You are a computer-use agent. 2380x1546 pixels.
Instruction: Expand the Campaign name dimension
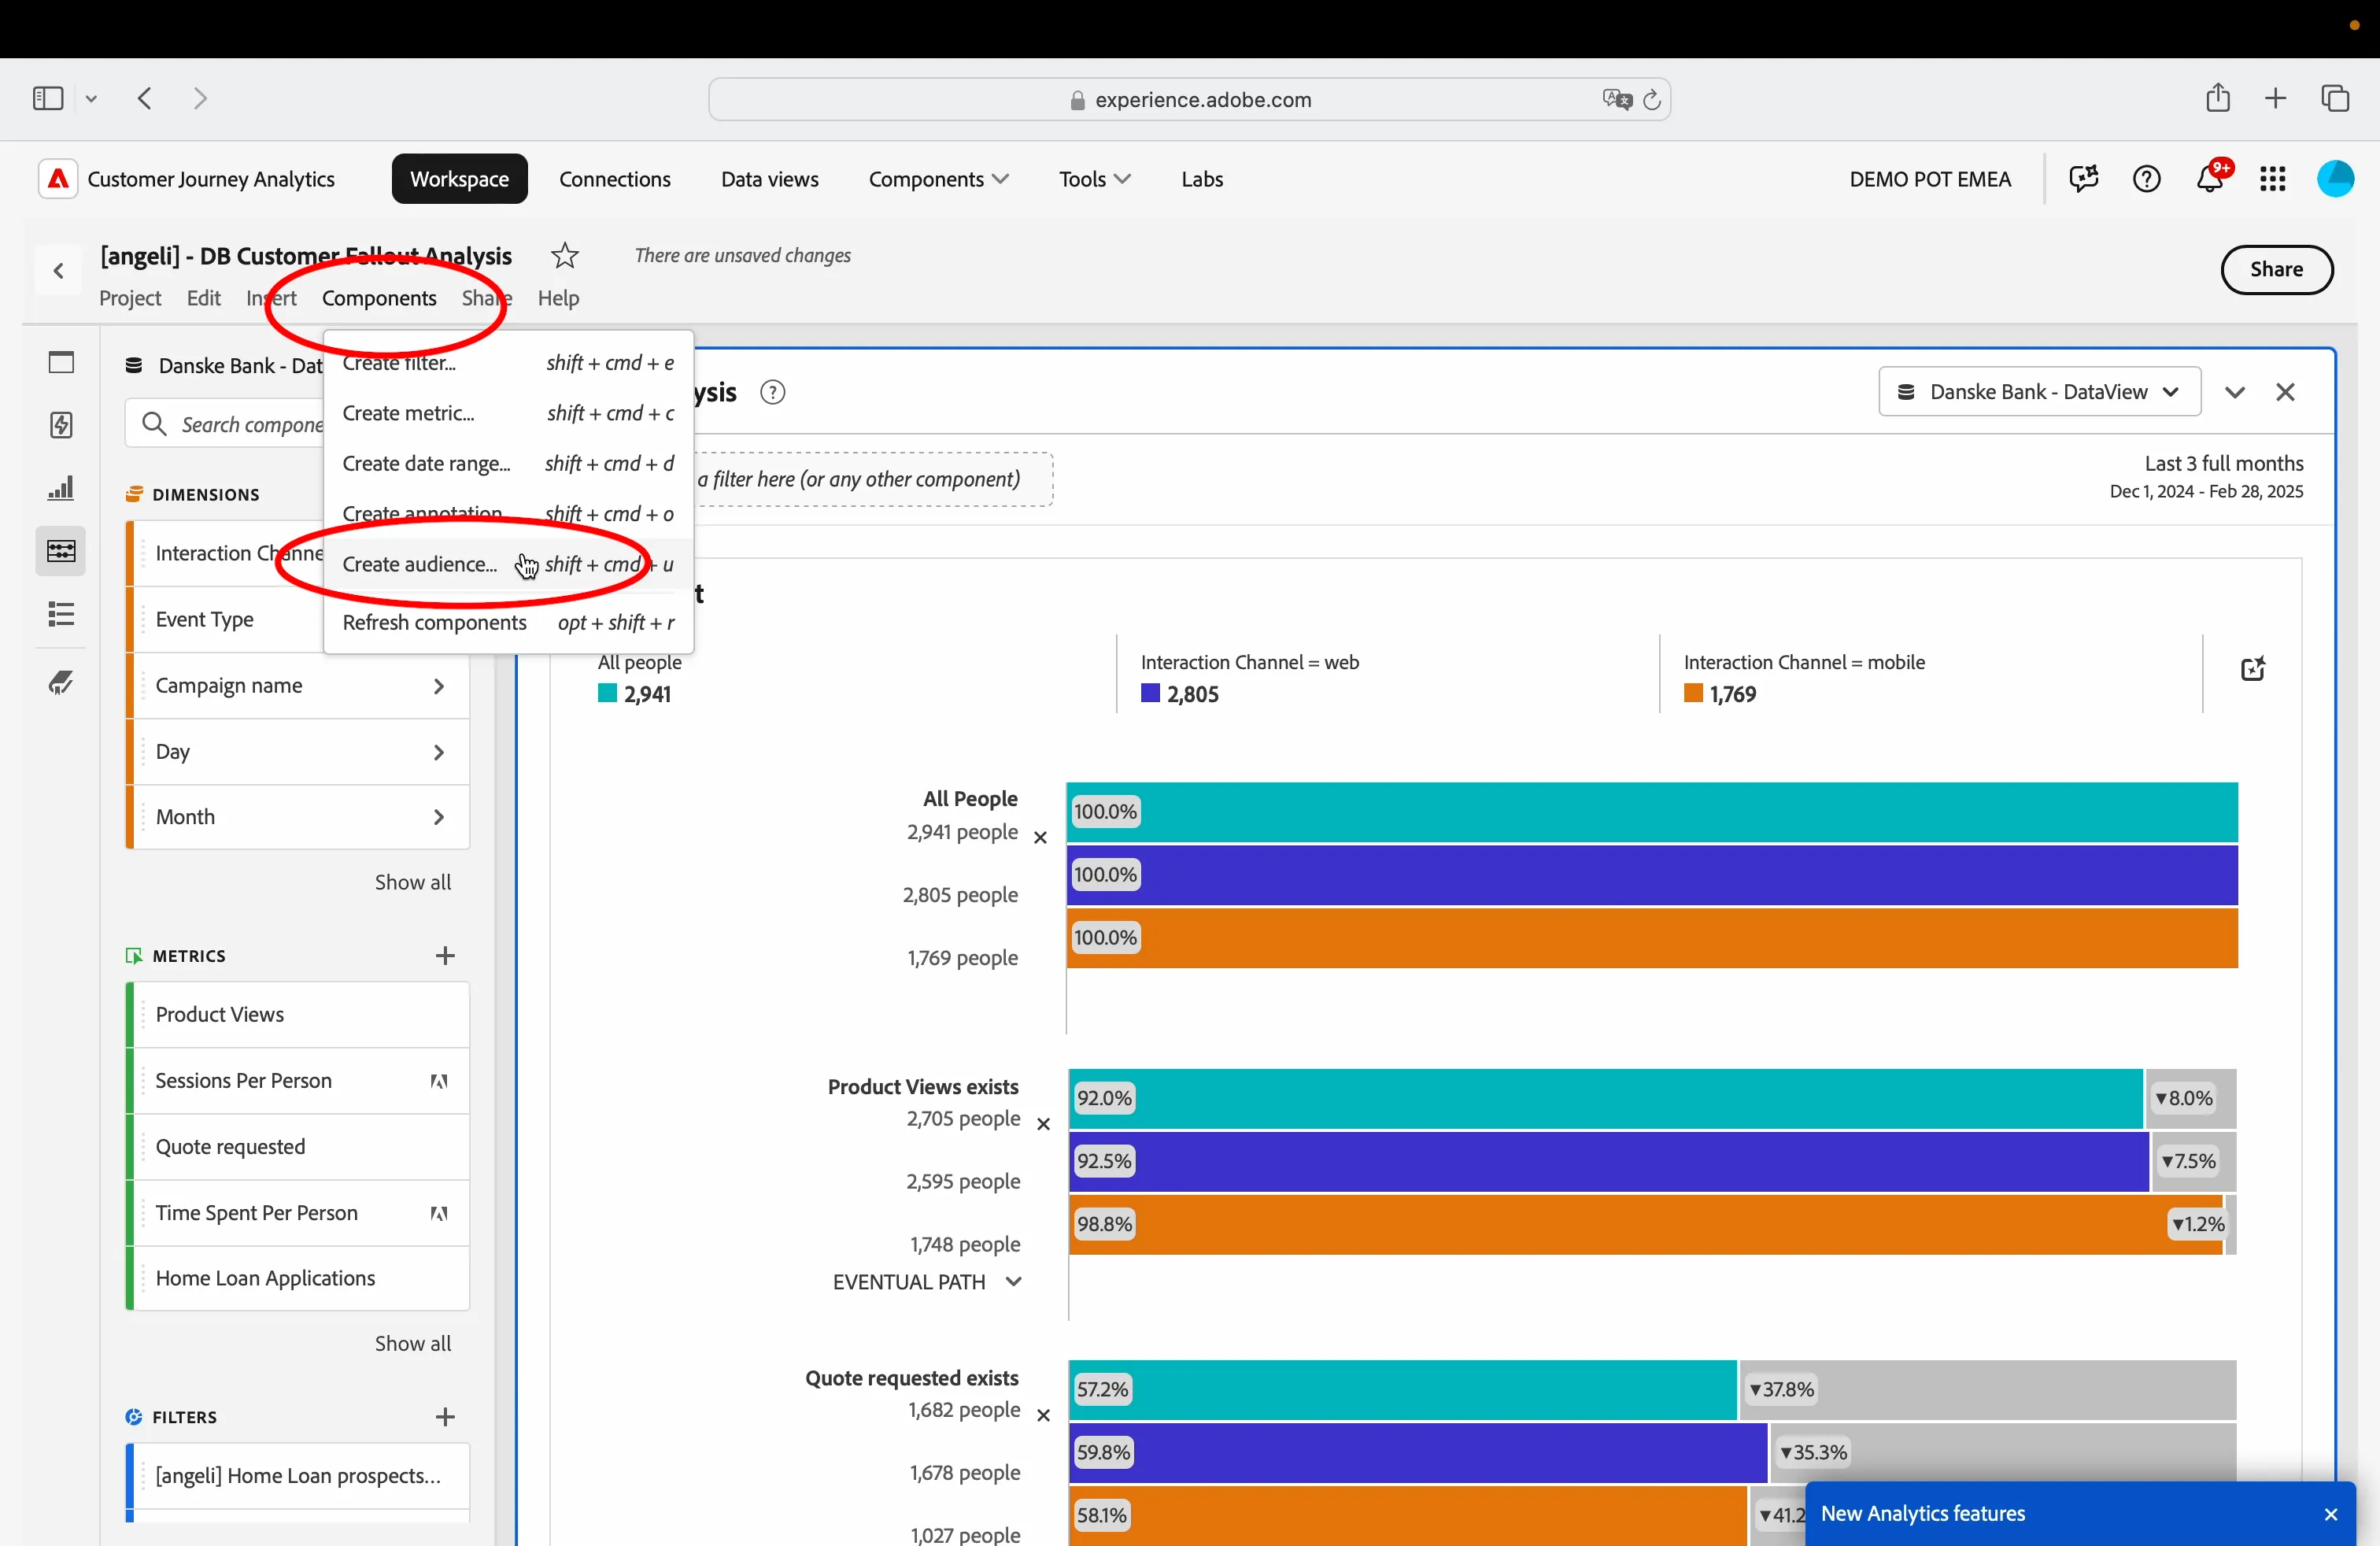coord(438,686)
